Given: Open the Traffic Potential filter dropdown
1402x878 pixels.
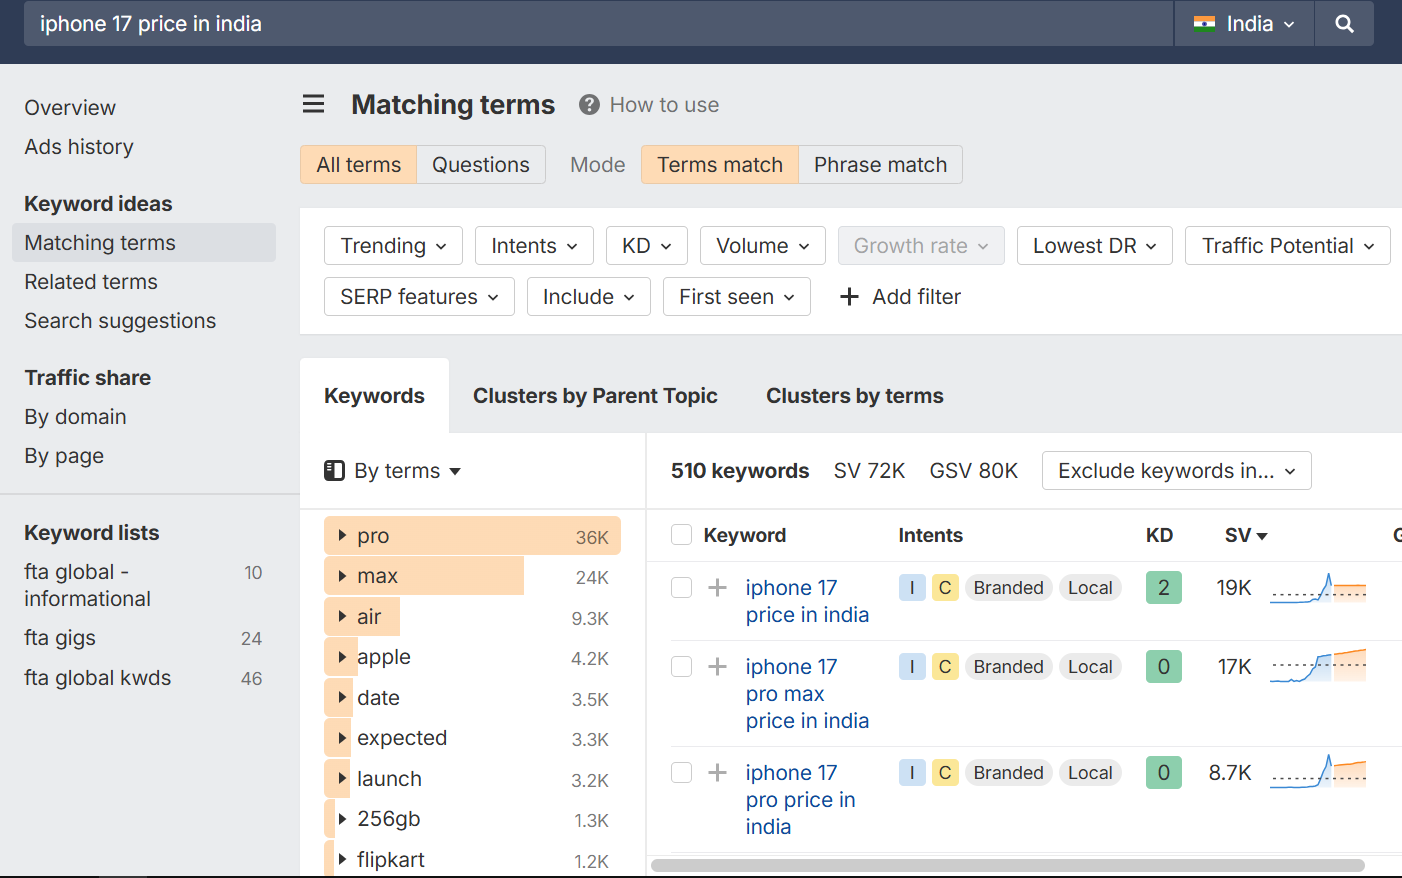Looking at the screenshot, I should tap(1288, 246).
